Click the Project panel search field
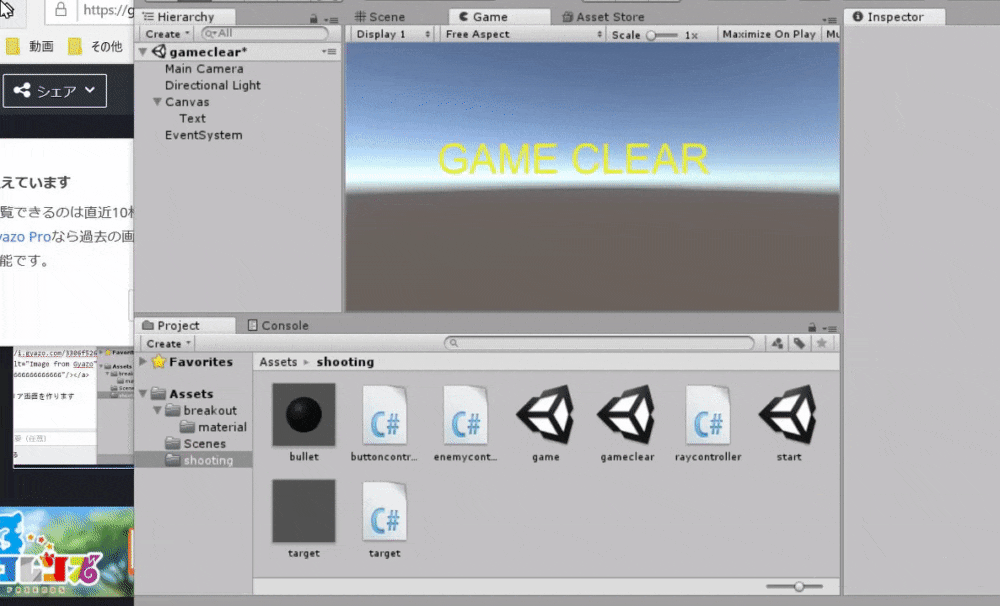The width and height of the screenshot is (1000, 606). pyautogui.click(x=600, y=343)
